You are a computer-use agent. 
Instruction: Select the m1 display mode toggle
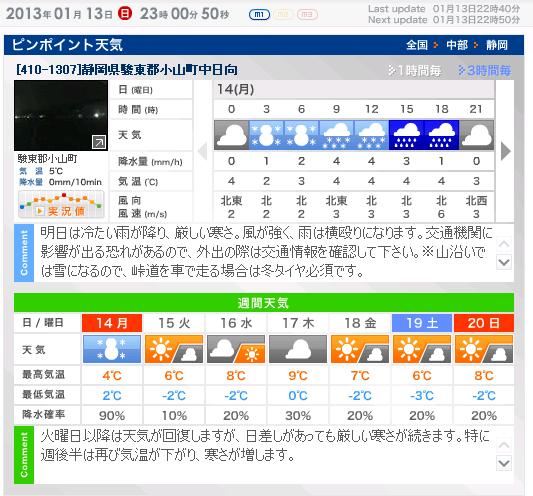(259, 15)
